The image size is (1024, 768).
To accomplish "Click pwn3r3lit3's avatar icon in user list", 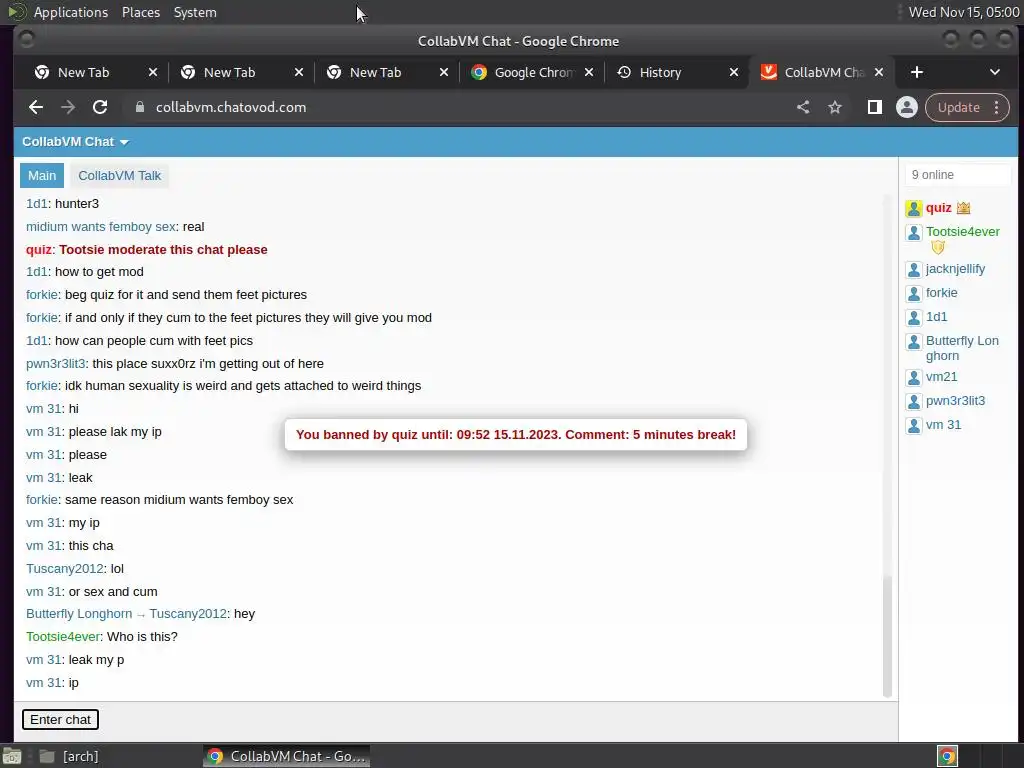I will point(914,402).
